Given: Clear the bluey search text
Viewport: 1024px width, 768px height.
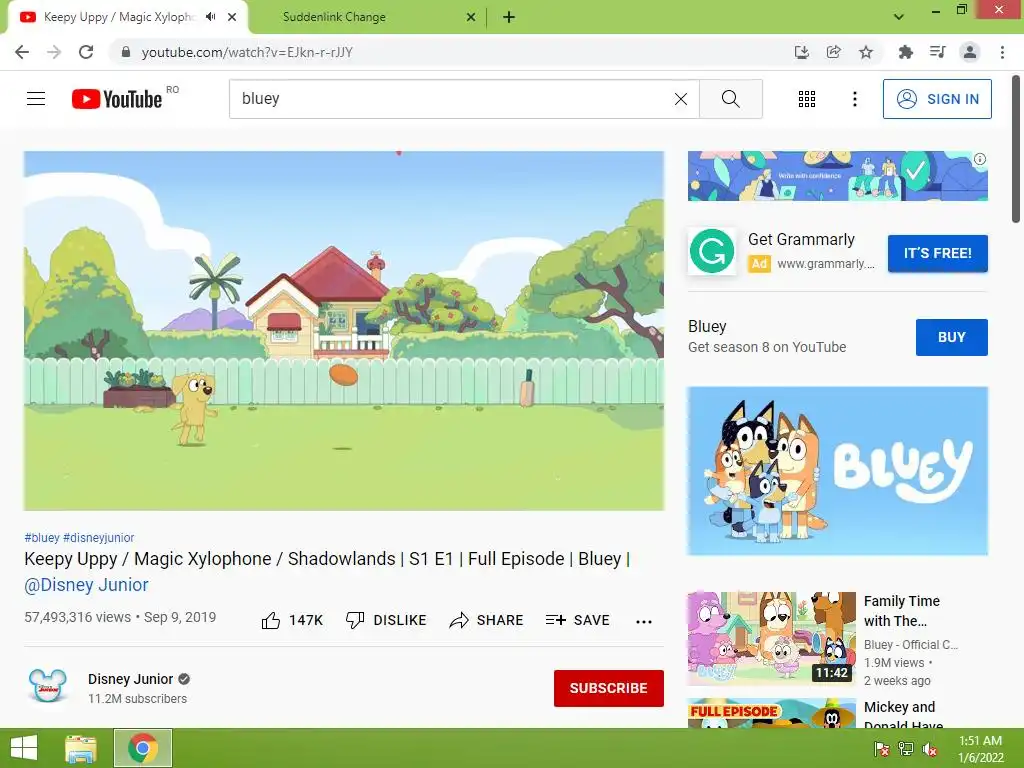Looking at the screenshot, I should [x=680, y=99].
